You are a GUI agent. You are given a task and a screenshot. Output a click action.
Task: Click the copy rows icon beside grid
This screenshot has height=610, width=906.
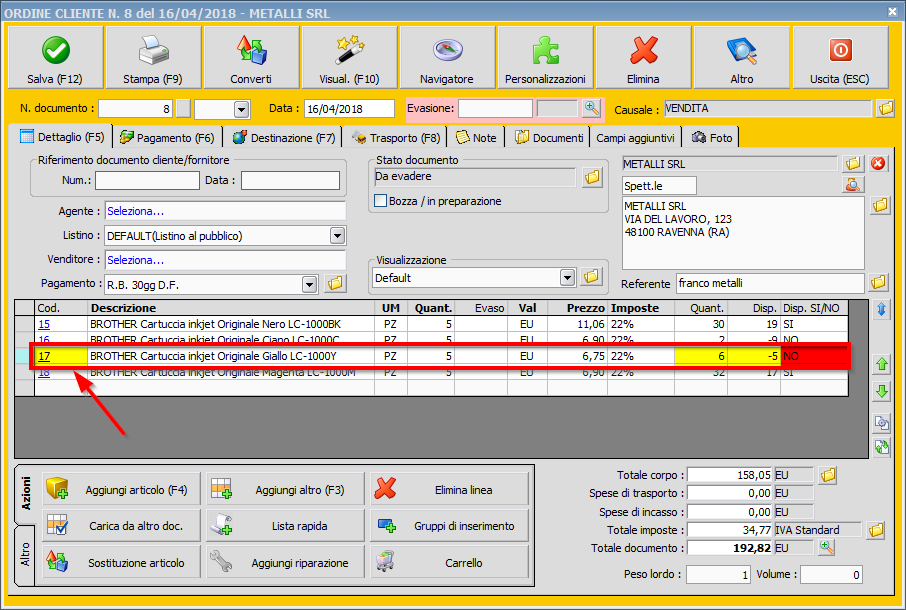pos(882,423)
